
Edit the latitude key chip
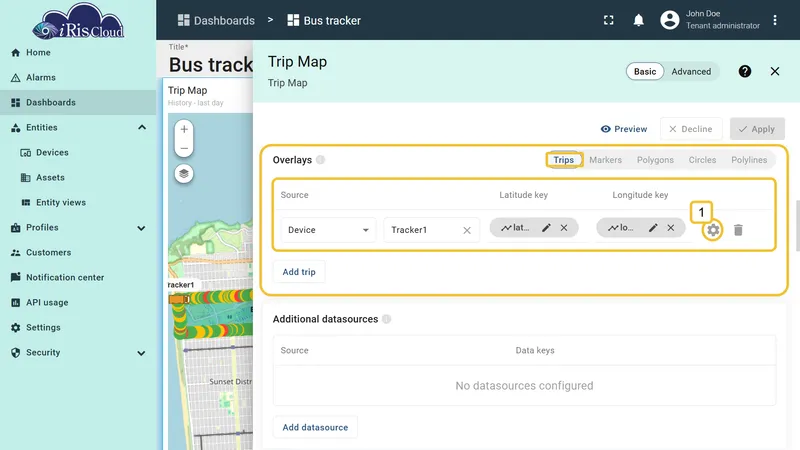point(546,228)
